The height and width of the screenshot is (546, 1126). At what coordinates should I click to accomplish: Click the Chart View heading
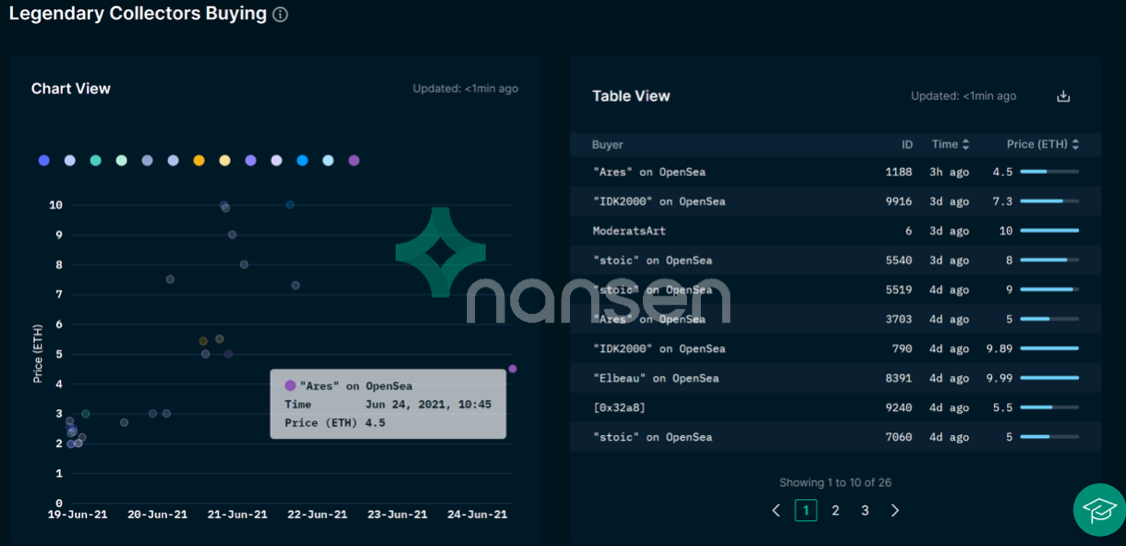point(71,88)
